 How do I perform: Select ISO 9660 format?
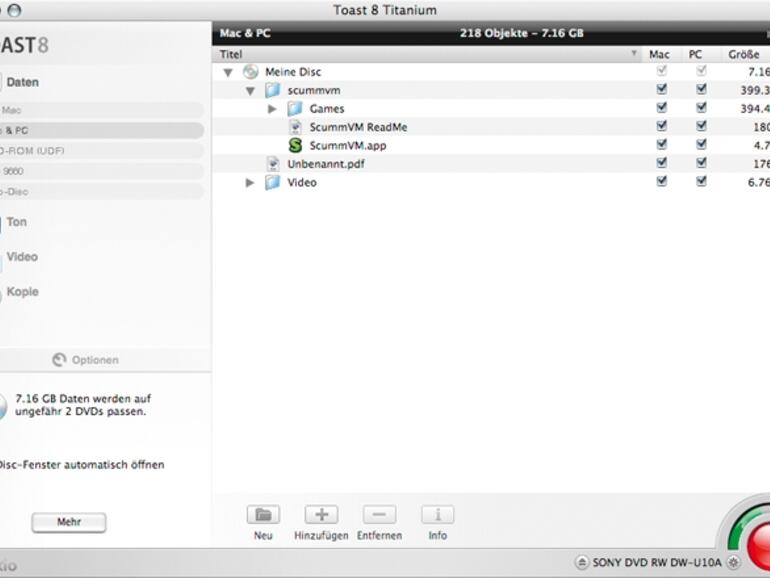pyautogui.click(x=101, y=171)
